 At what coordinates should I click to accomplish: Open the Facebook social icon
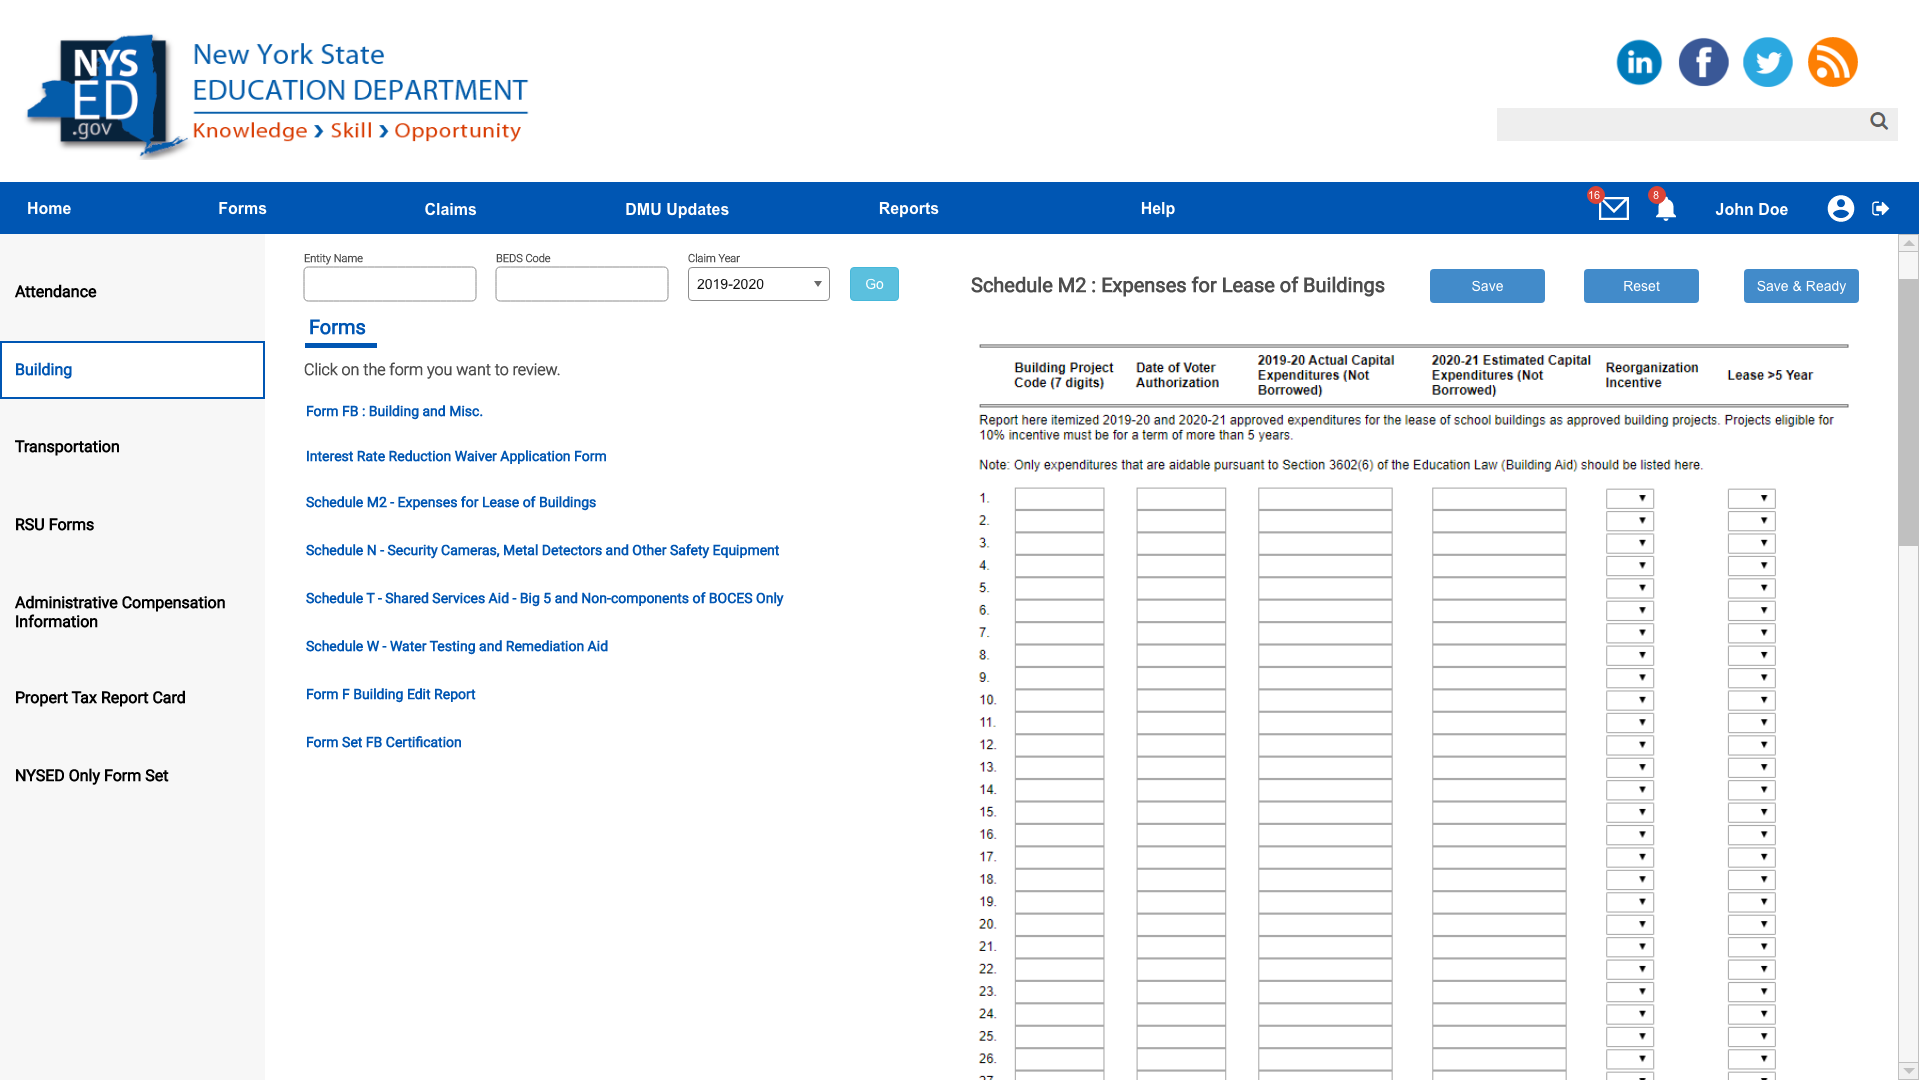(1703, 62)
